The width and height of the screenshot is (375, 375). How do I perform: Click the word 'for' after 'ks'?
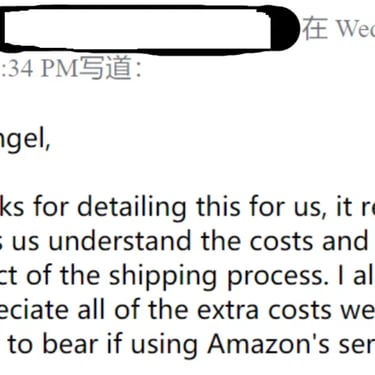(50, 207)
